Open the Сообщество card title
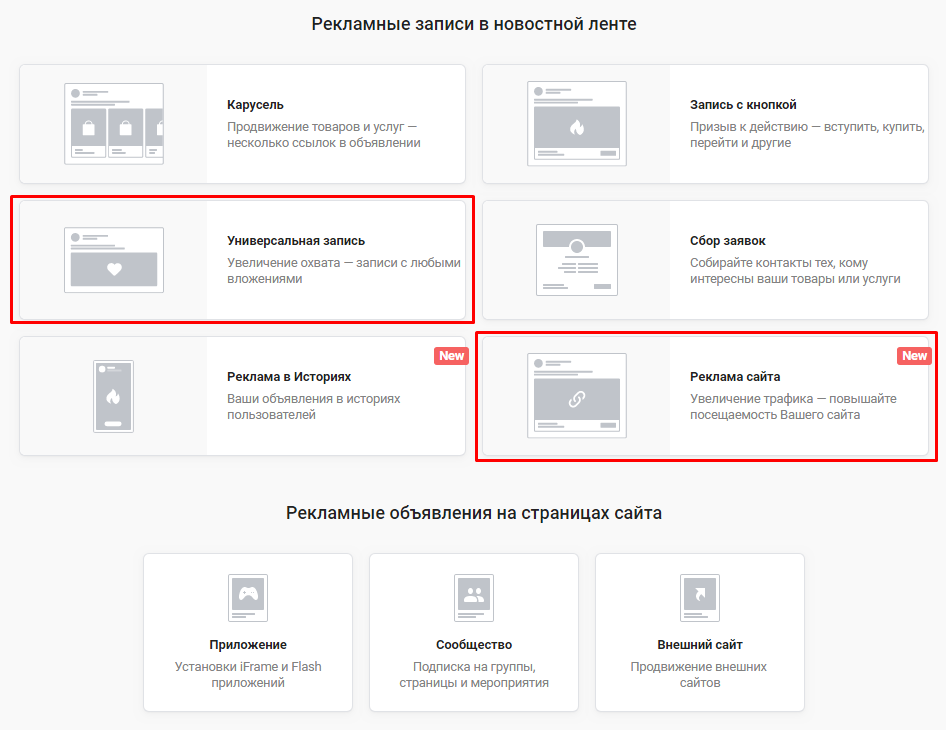Image resolution: width=946 pixels, height=730 pixels. (x=474, y=644)
